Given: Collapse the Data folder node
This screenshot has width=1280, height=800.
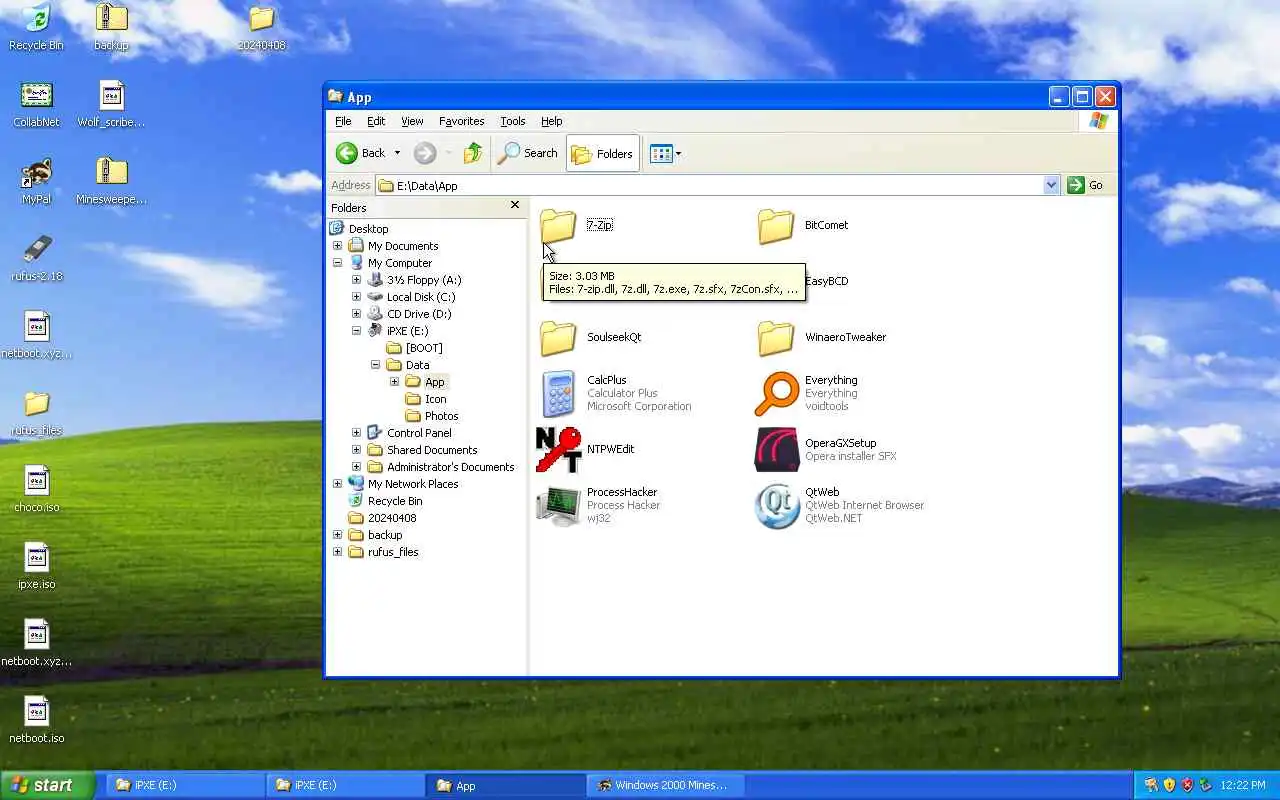Looking at the screenshot, I should pyautogui.click(x=375, y=365).
